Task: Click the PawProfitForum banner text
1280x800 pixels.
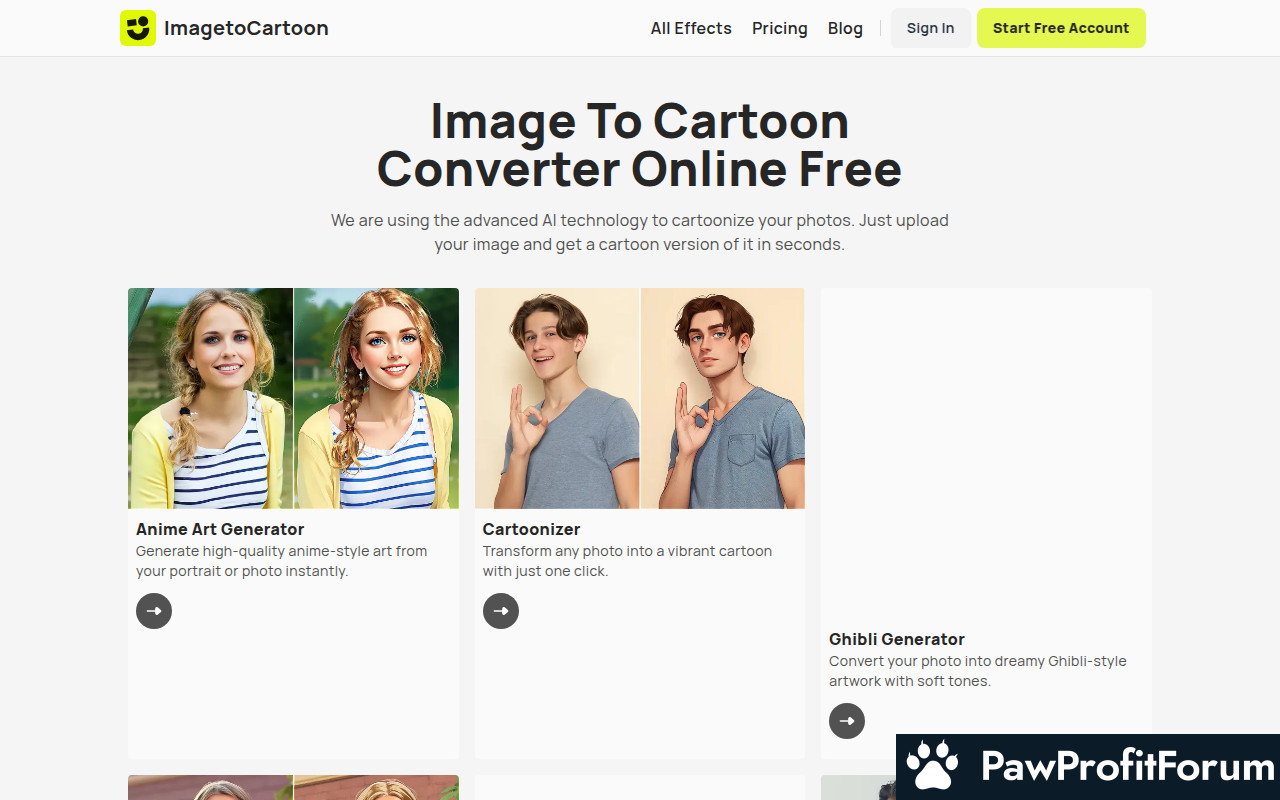Action: coord(1128,767)
